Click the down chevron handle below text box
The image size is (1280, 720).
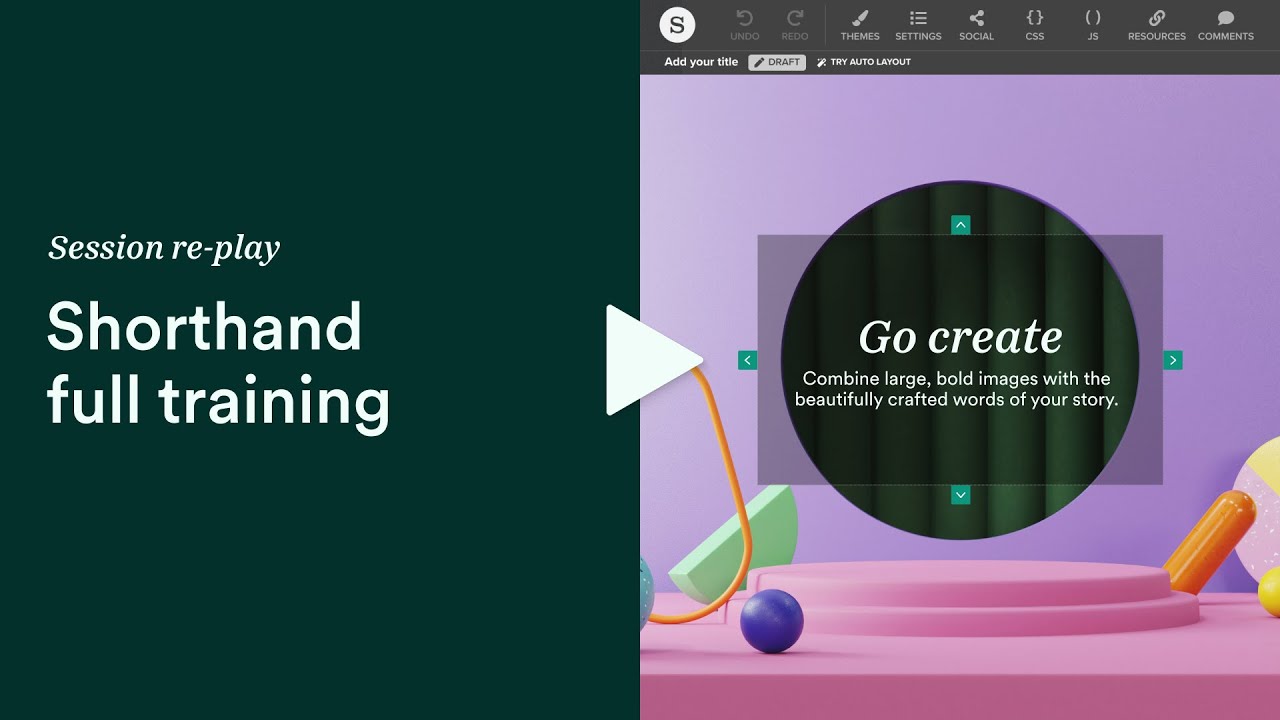(x=961, y=495)
